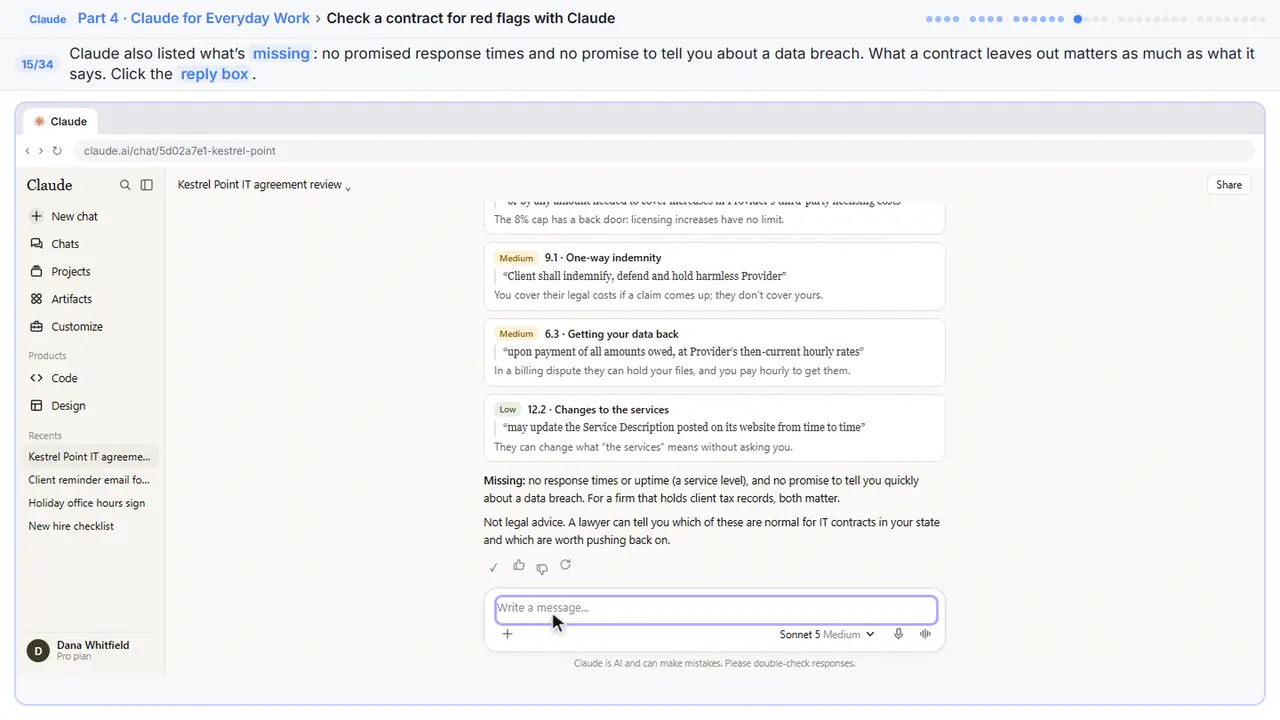Click the 6.3 Getting your data back card
The image size is (1280, 720).
tap(714, 352)
